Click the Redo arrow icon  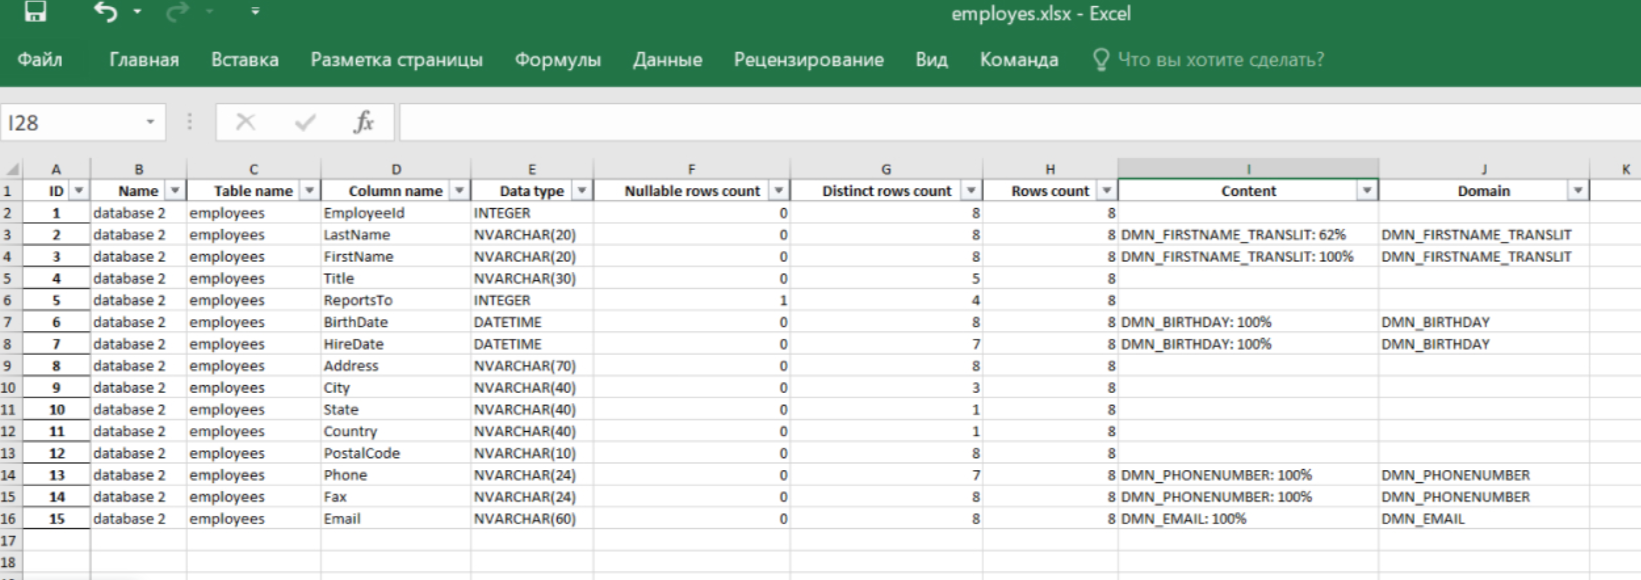click(177, 12)
